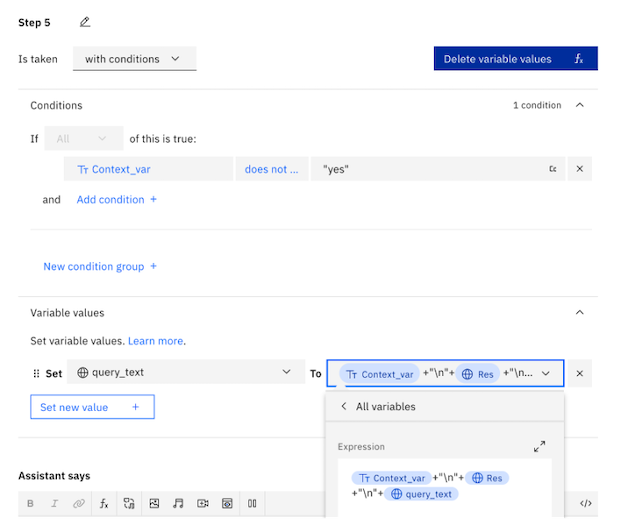Image resolution: width=643 pixels, height=519 pixels.
Task: Delete the query_text variable assignment
Action: [x=580, y=373]
